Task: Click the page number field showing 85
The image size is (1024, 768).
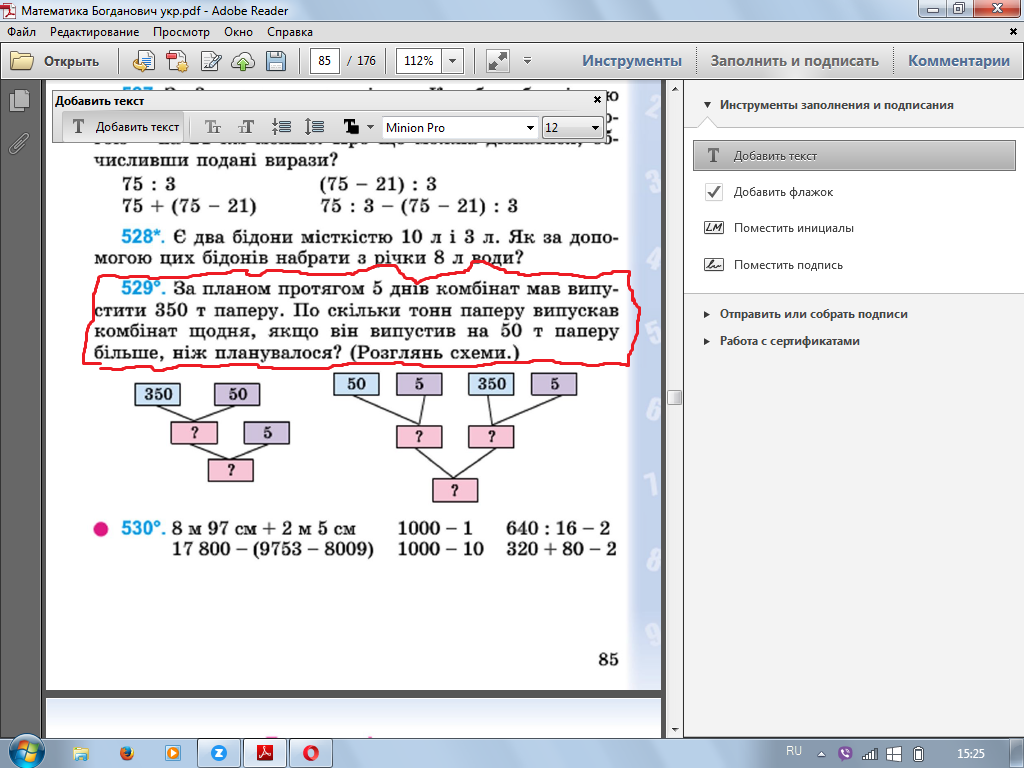Action: point(325,61)
